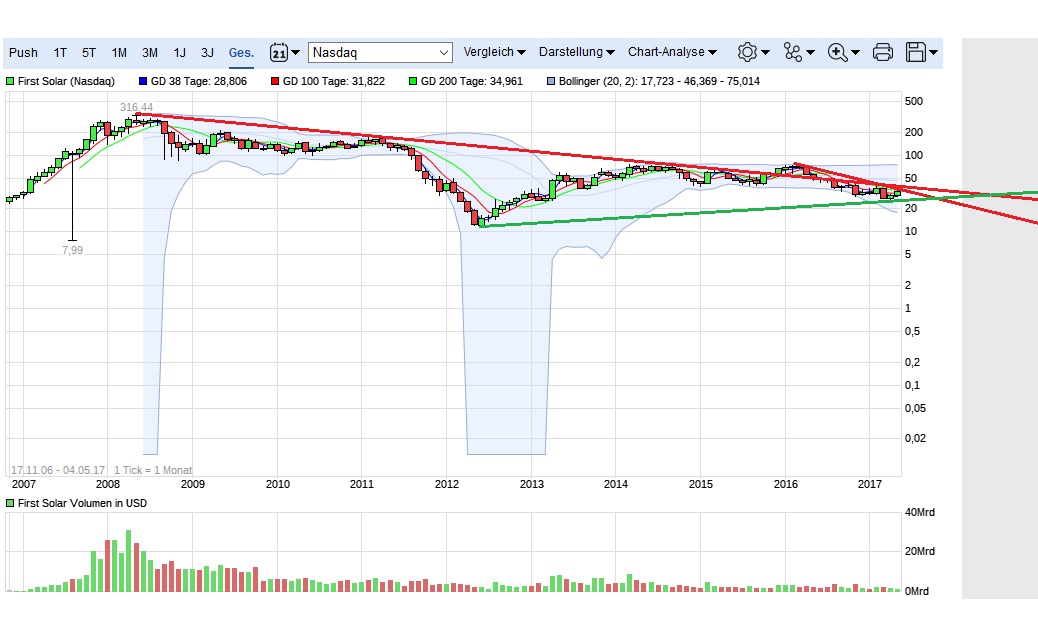Image resolution: width=1038 pixels, height=630 pixels.
Task: Click the green First Solar (Nasdaq) legend marker
Action: [10, 81]
